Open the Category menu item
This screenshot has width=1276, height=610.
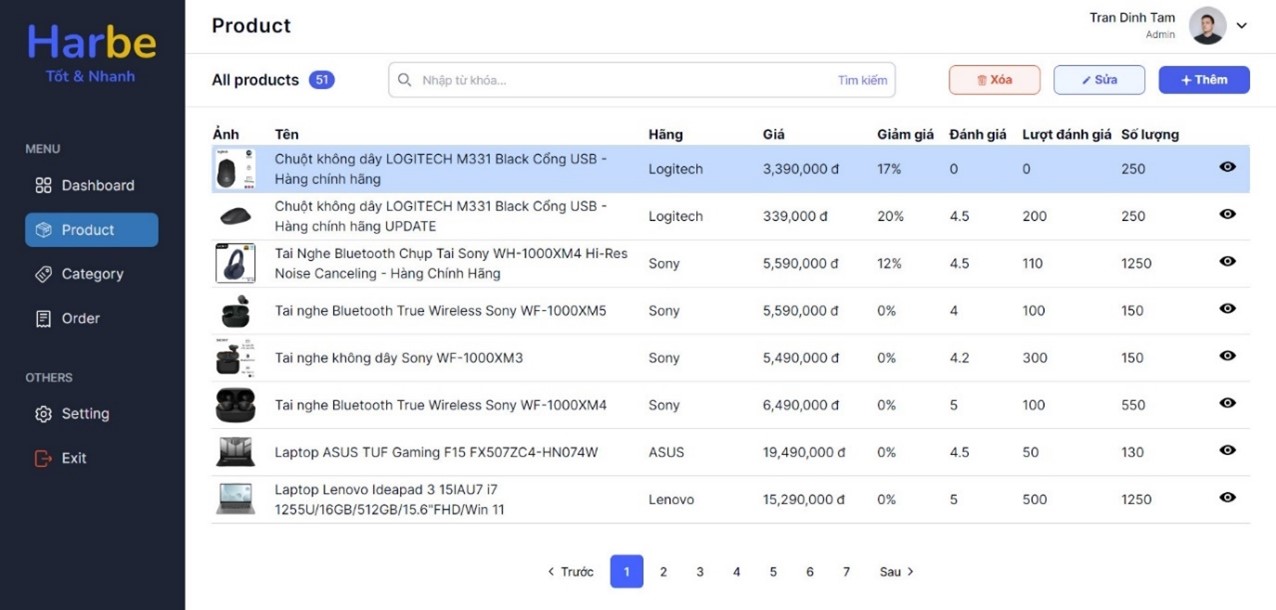pos(91,274)
